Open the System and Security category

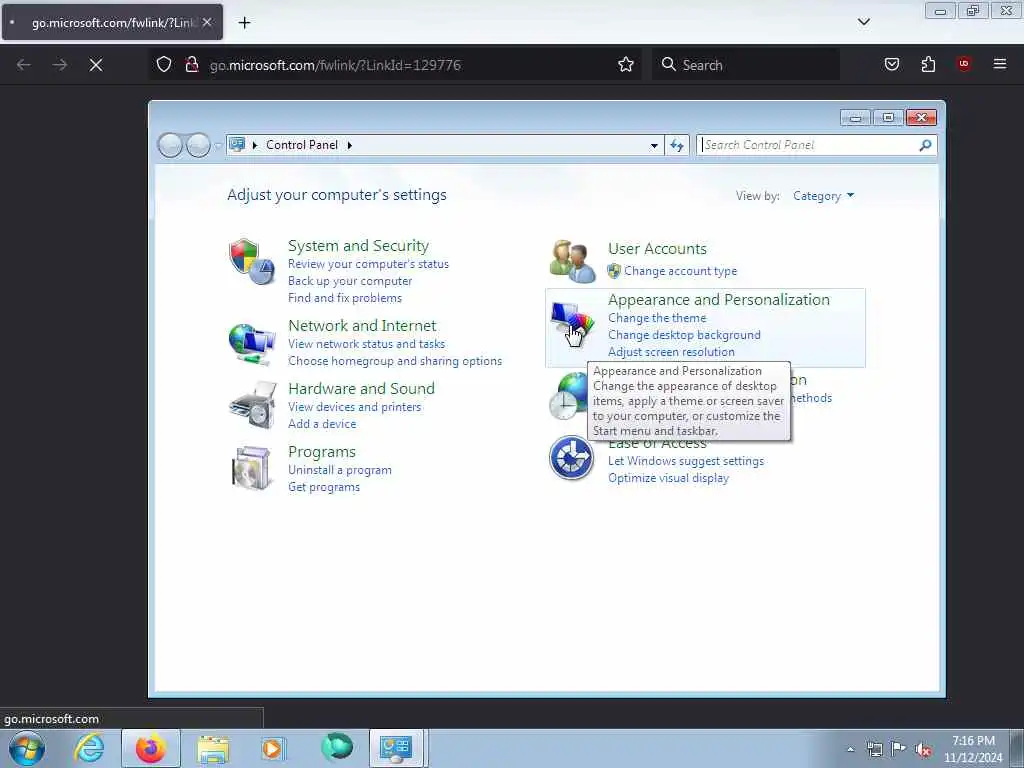pyautogui.click(x=358, y=246)
